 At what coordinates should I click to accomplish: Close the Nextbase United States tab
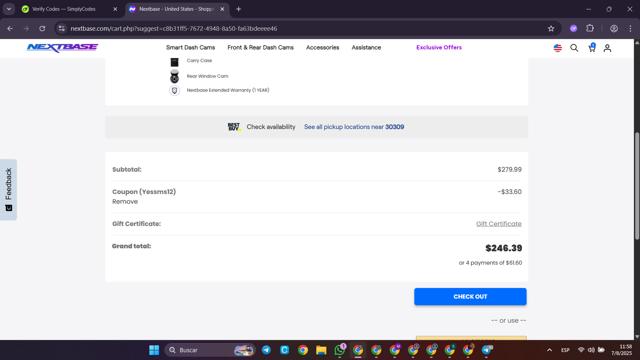(222, 9)
